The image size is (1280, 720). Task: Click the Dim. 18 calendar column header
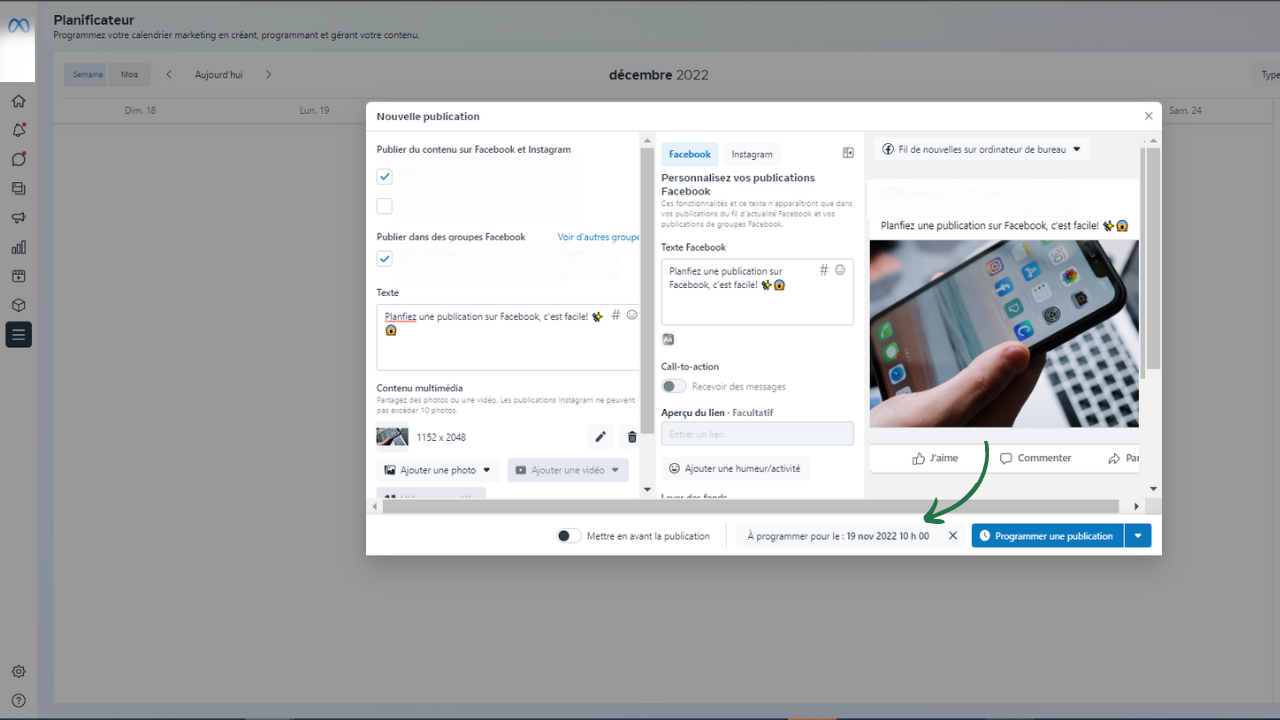pyautogui.click(x=140, y=110)
